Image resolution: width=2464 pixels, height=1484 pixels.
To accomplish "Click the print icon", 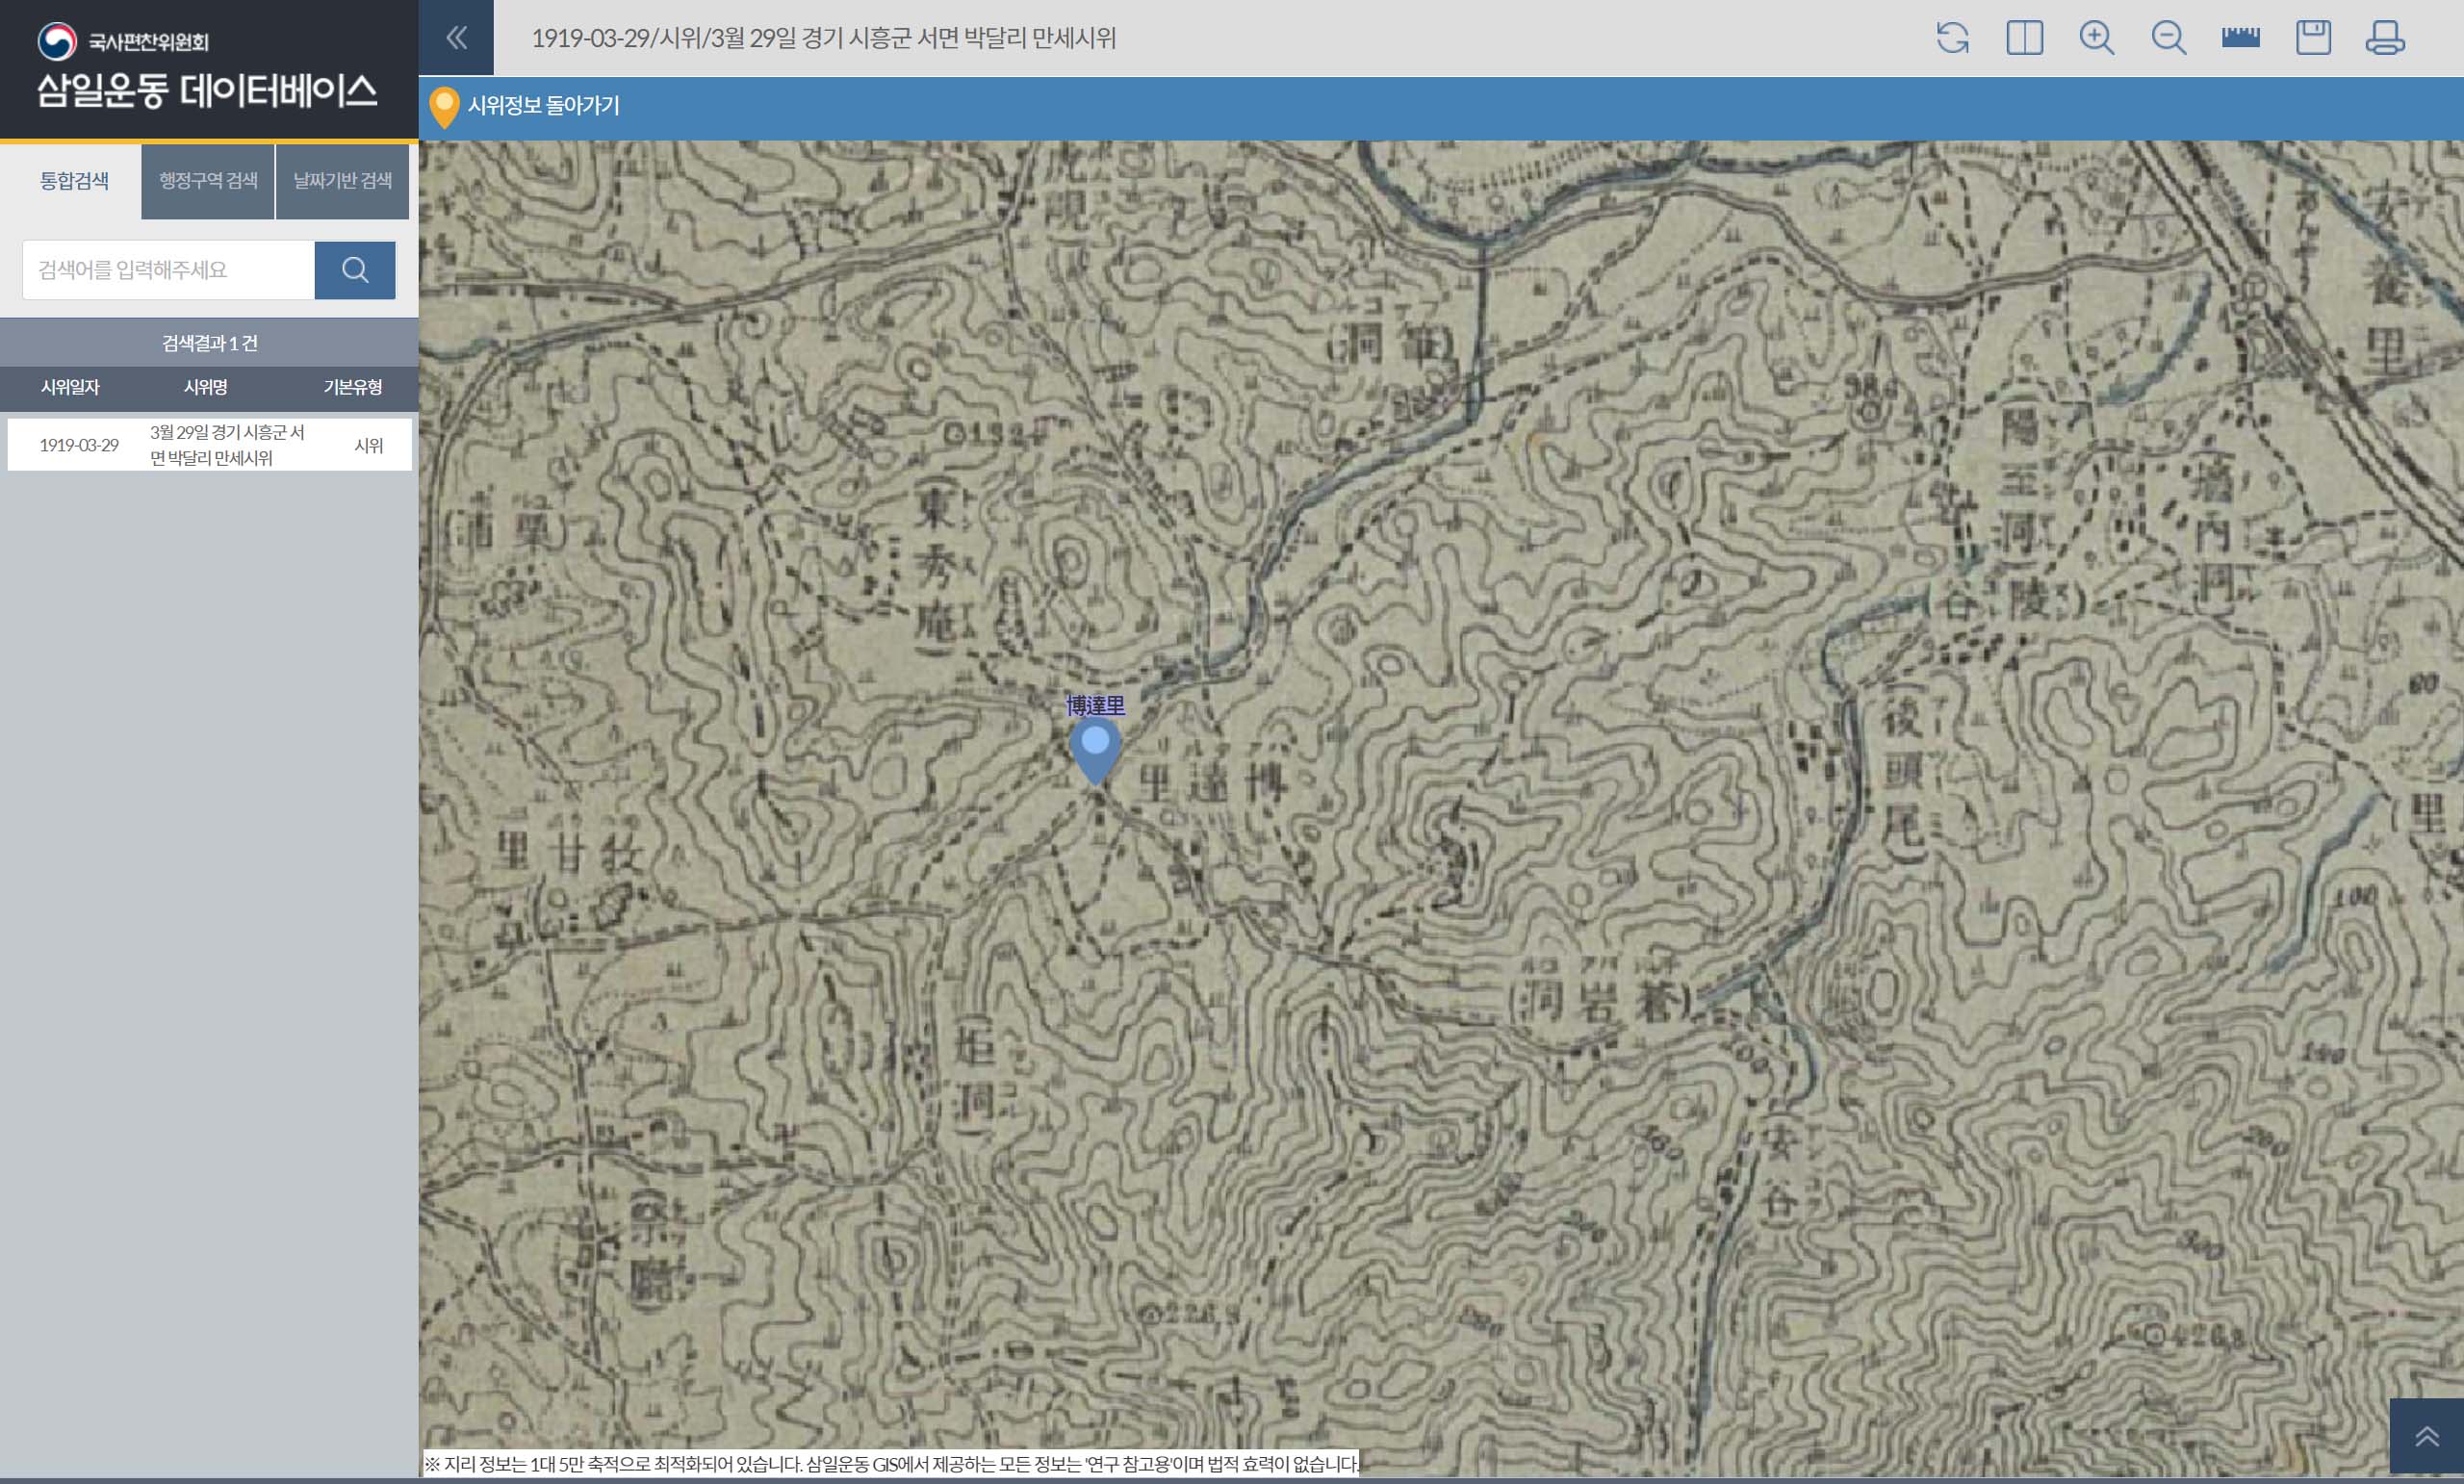I will click(2385, 38).
